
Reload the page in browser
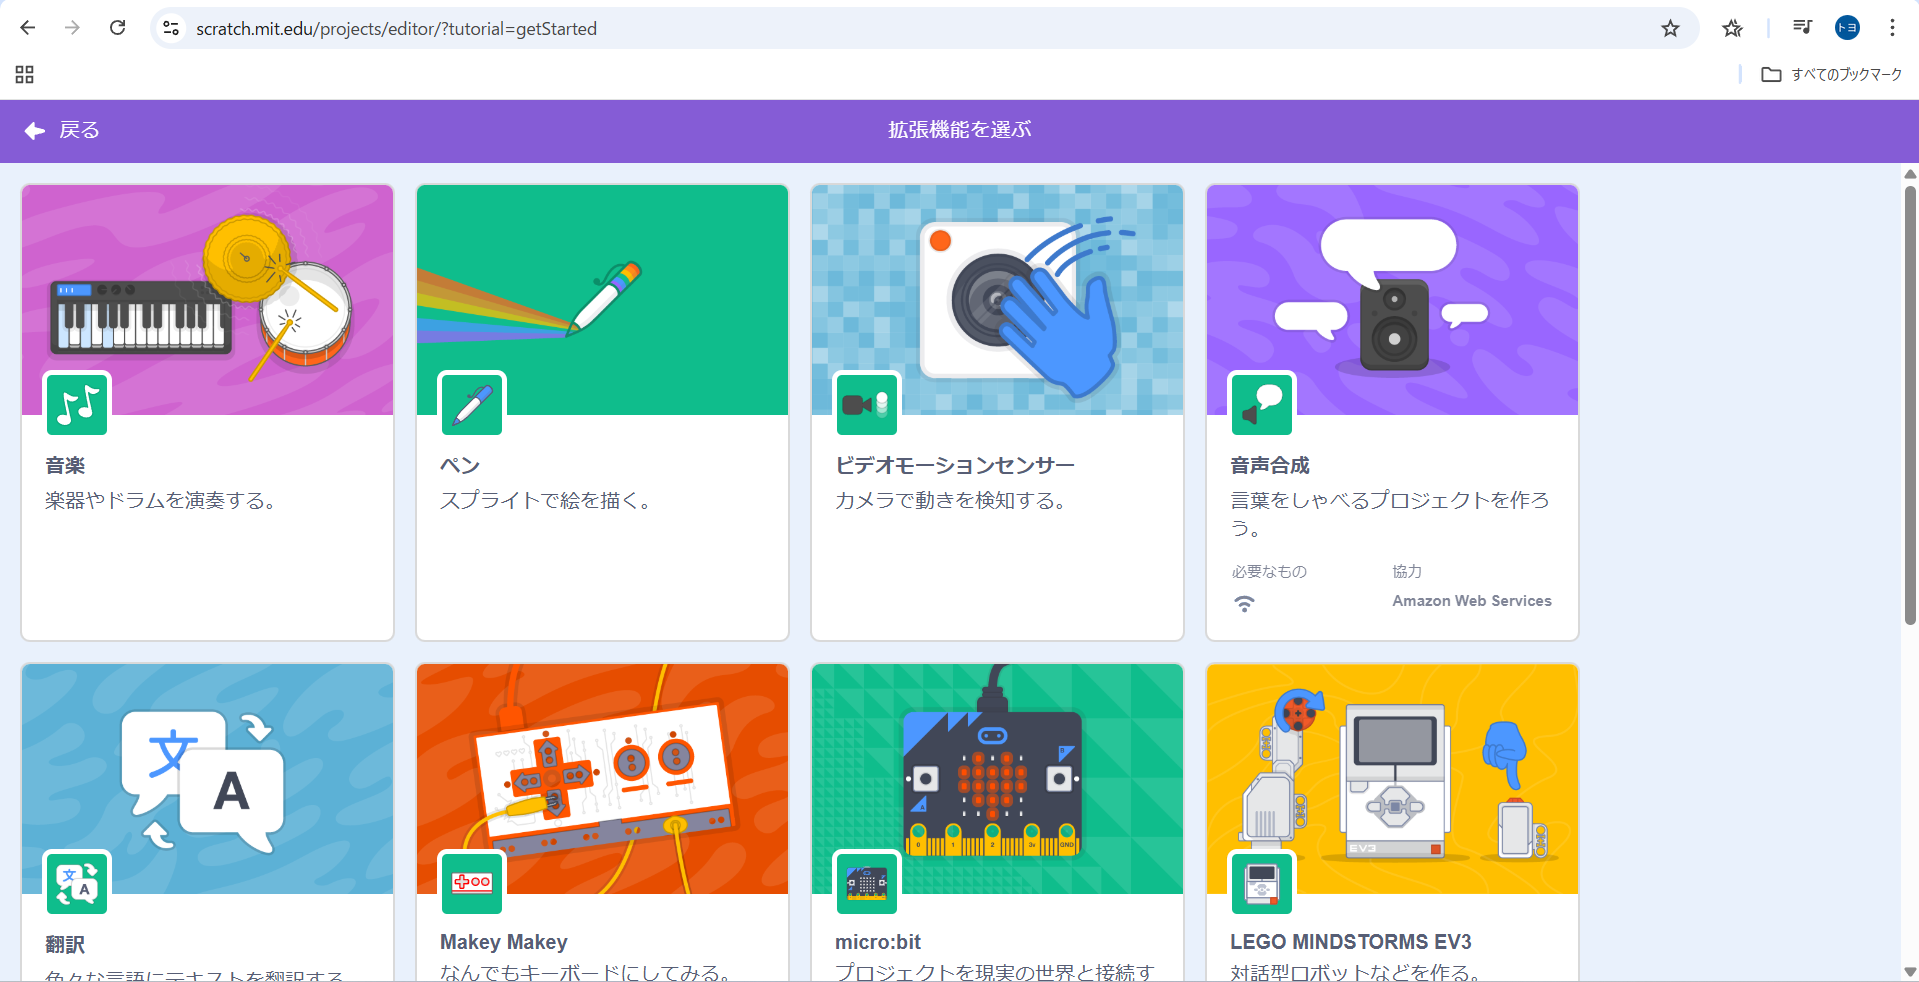pos(118,28)
